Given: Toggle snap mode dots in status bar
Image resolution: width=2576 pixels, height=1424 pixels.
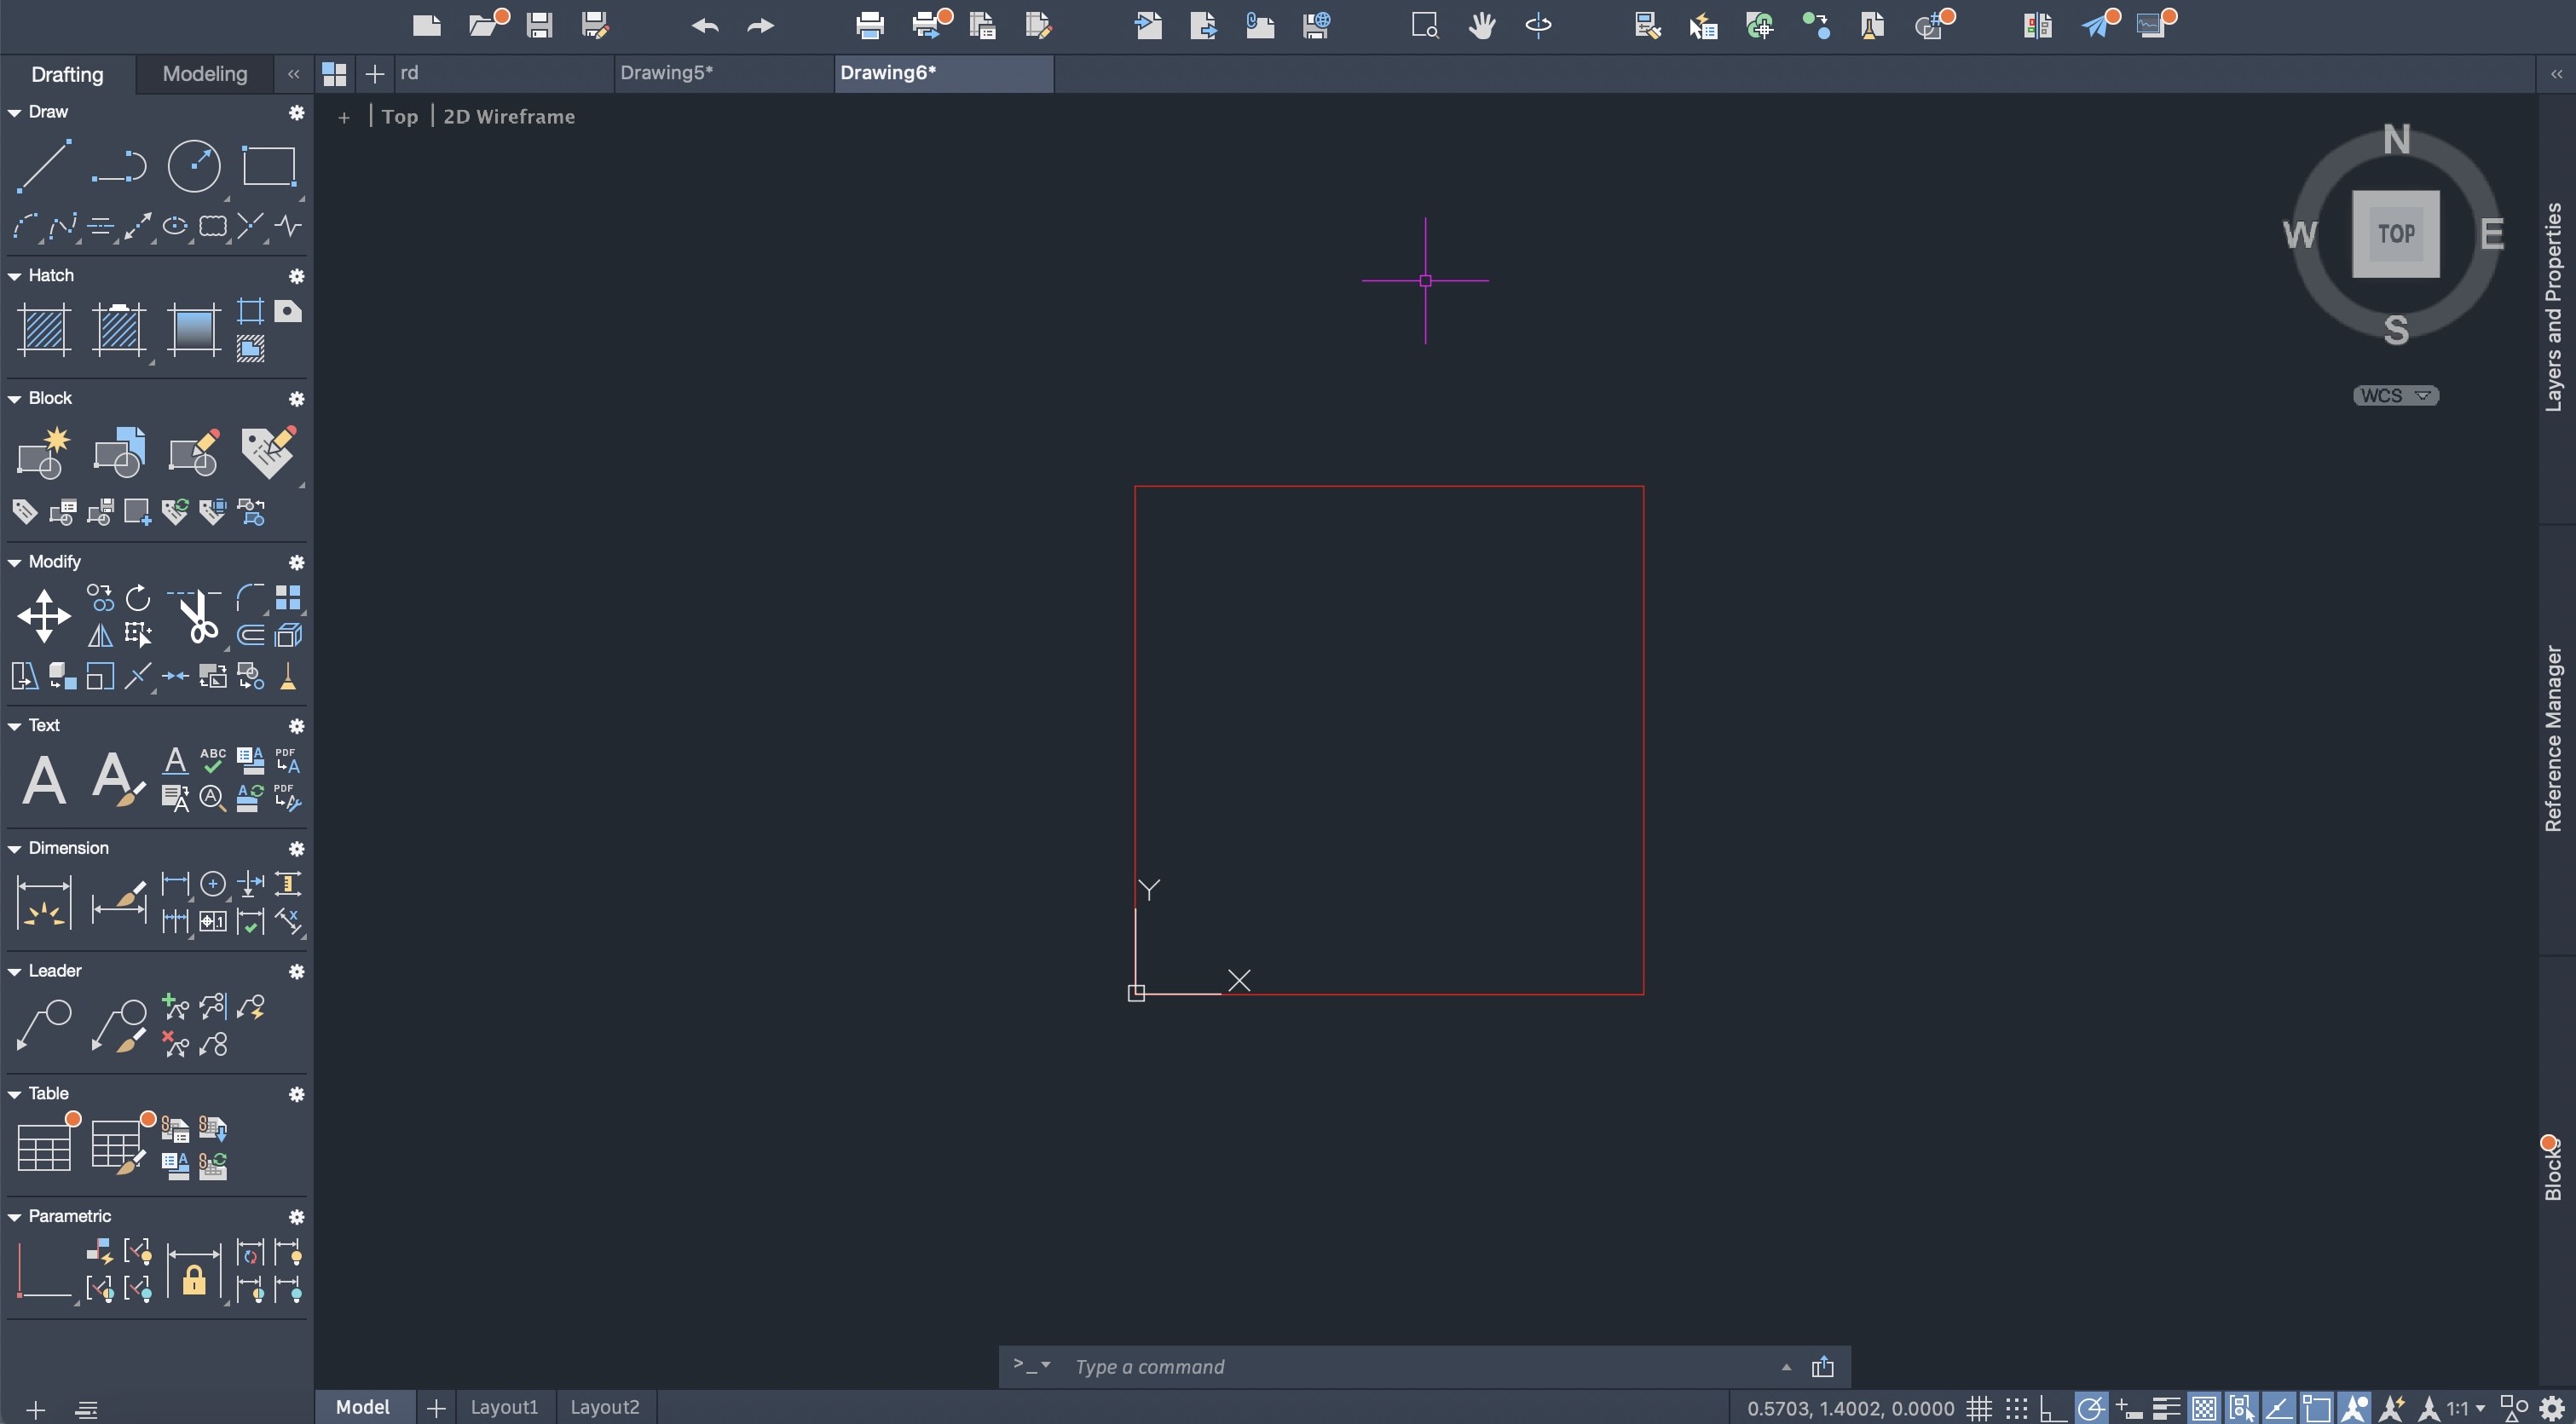Looking at the screenshot, I should [2016, 1408].
